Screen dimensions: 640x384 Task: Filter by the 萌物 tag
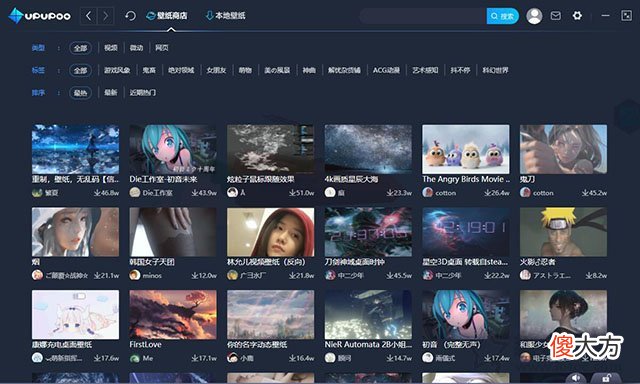pyautogui.click(x=245, y=71)
